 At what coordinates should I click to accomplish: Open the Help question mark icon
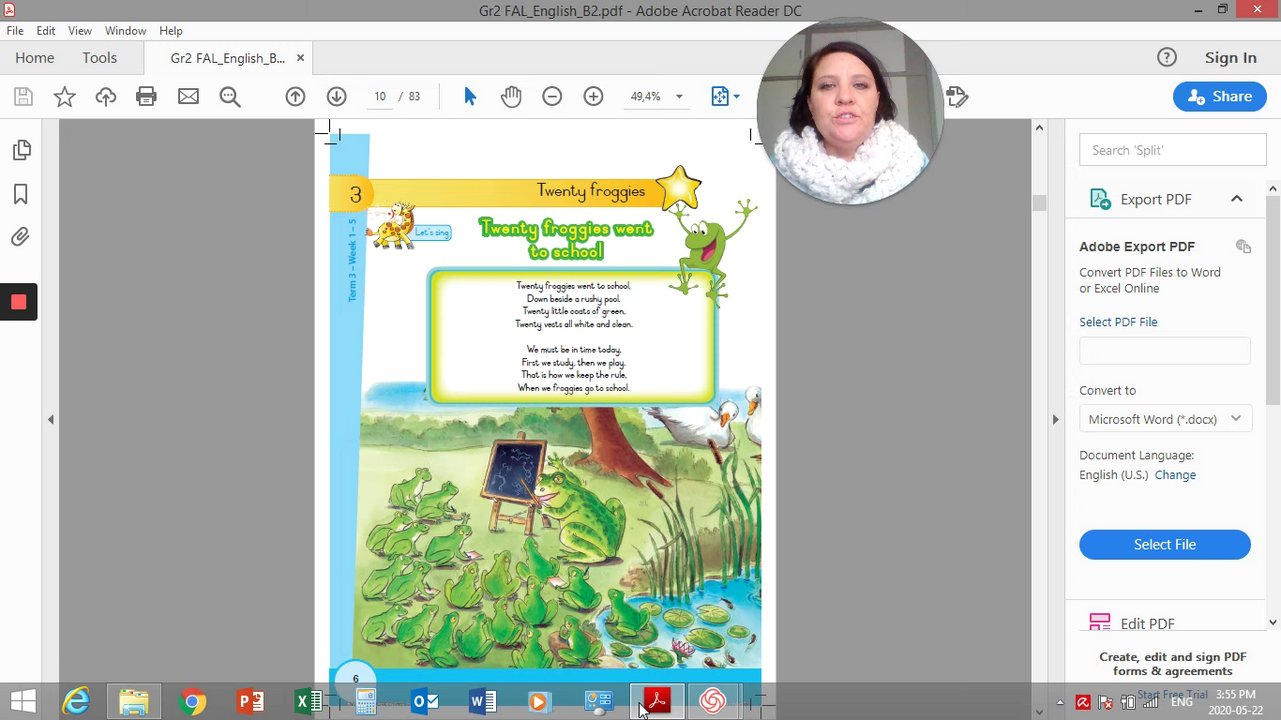tap(1167, 58)
